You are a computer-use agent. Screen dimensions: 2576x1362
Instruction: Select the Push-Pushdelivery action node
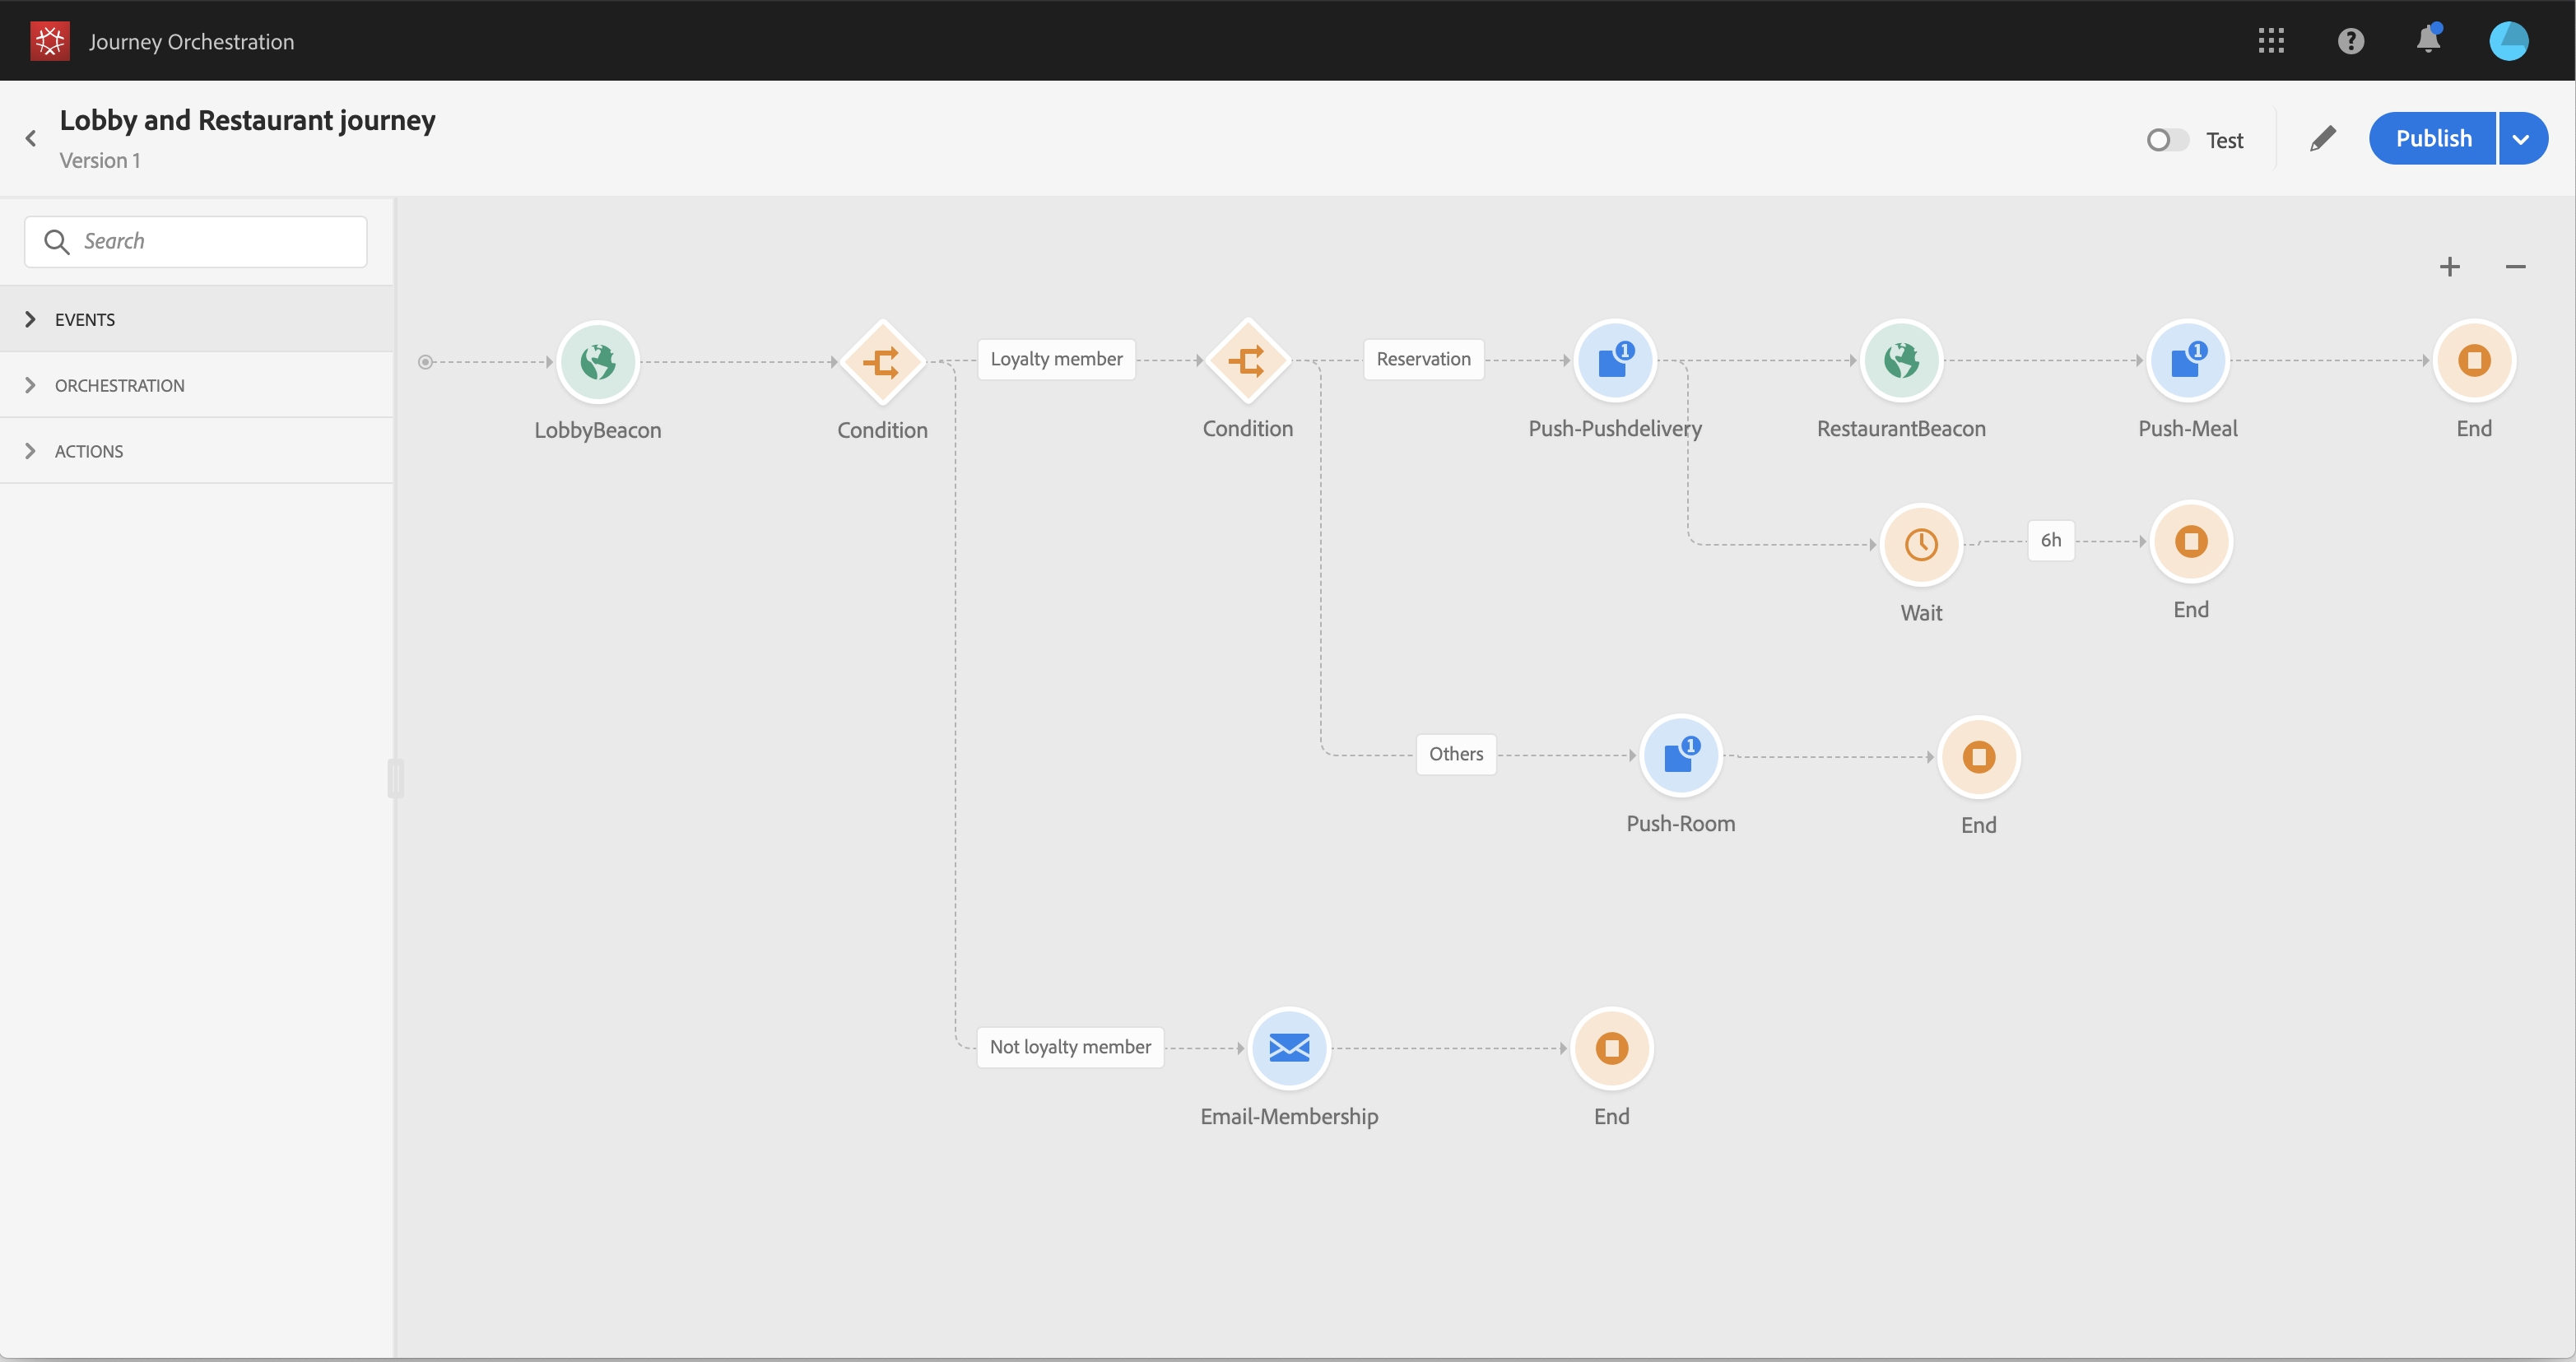1614,361
